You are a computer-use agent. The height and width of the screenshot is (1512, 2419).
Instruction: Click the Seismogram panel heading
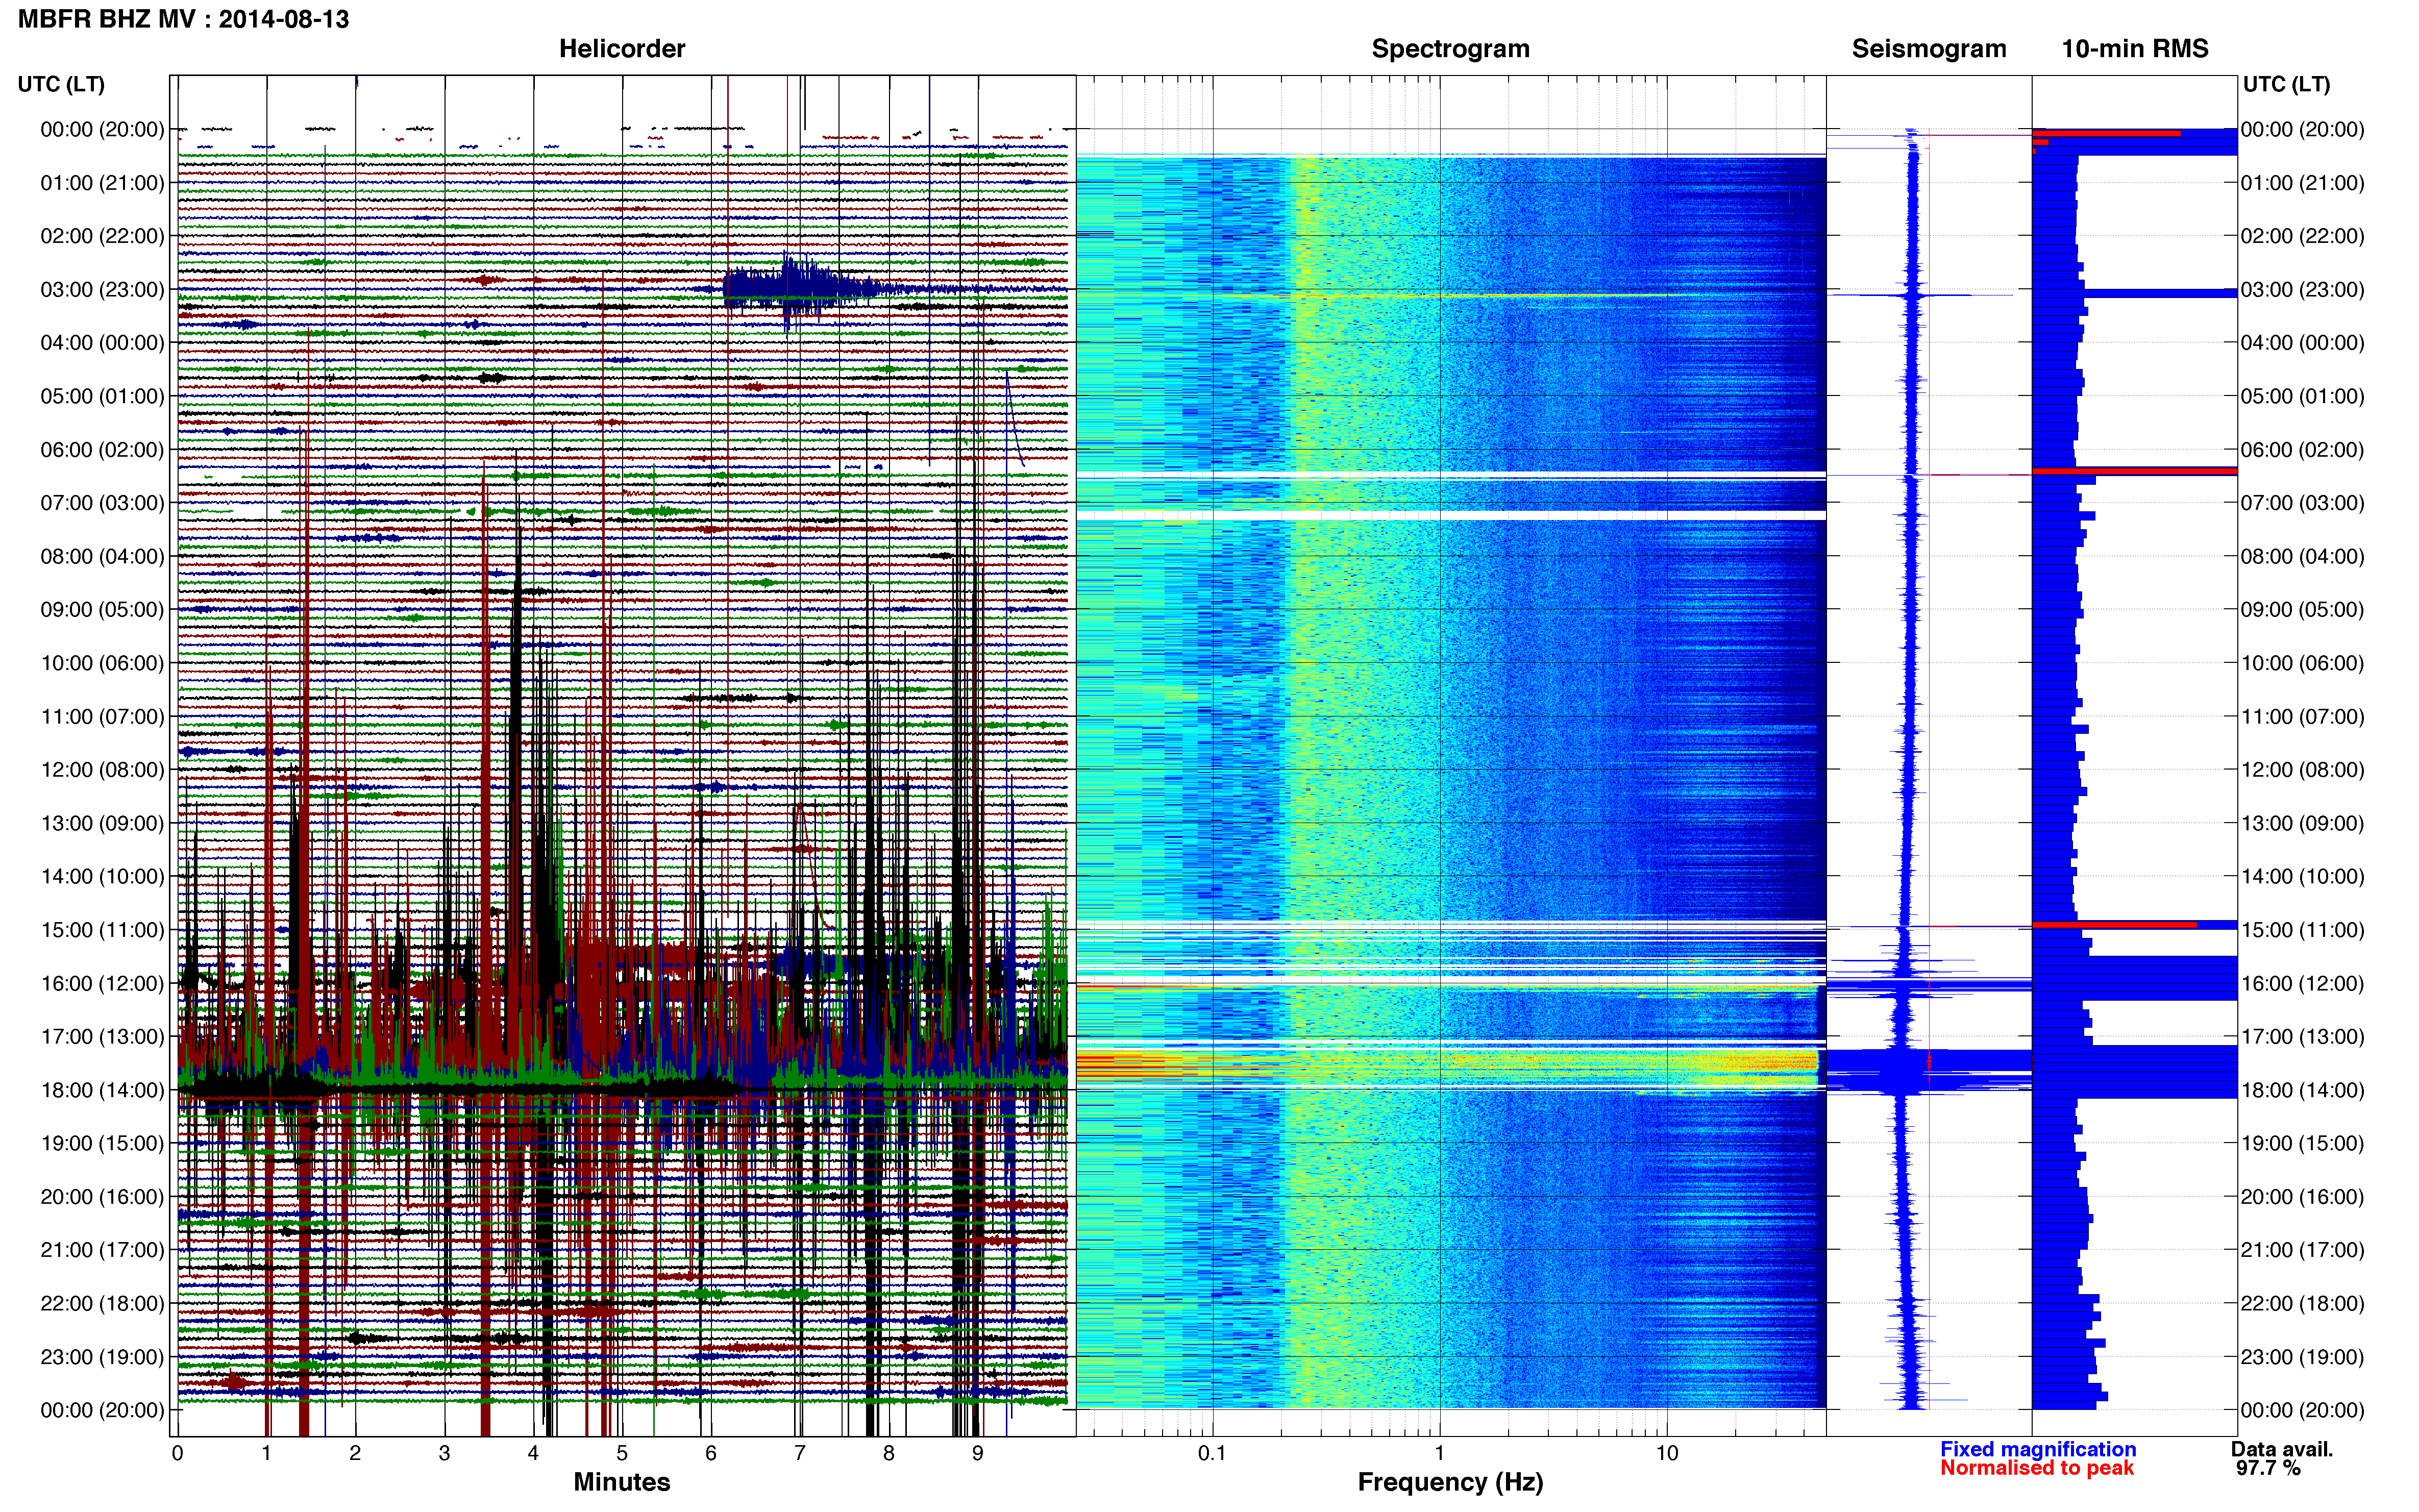tap(1929, 49)
